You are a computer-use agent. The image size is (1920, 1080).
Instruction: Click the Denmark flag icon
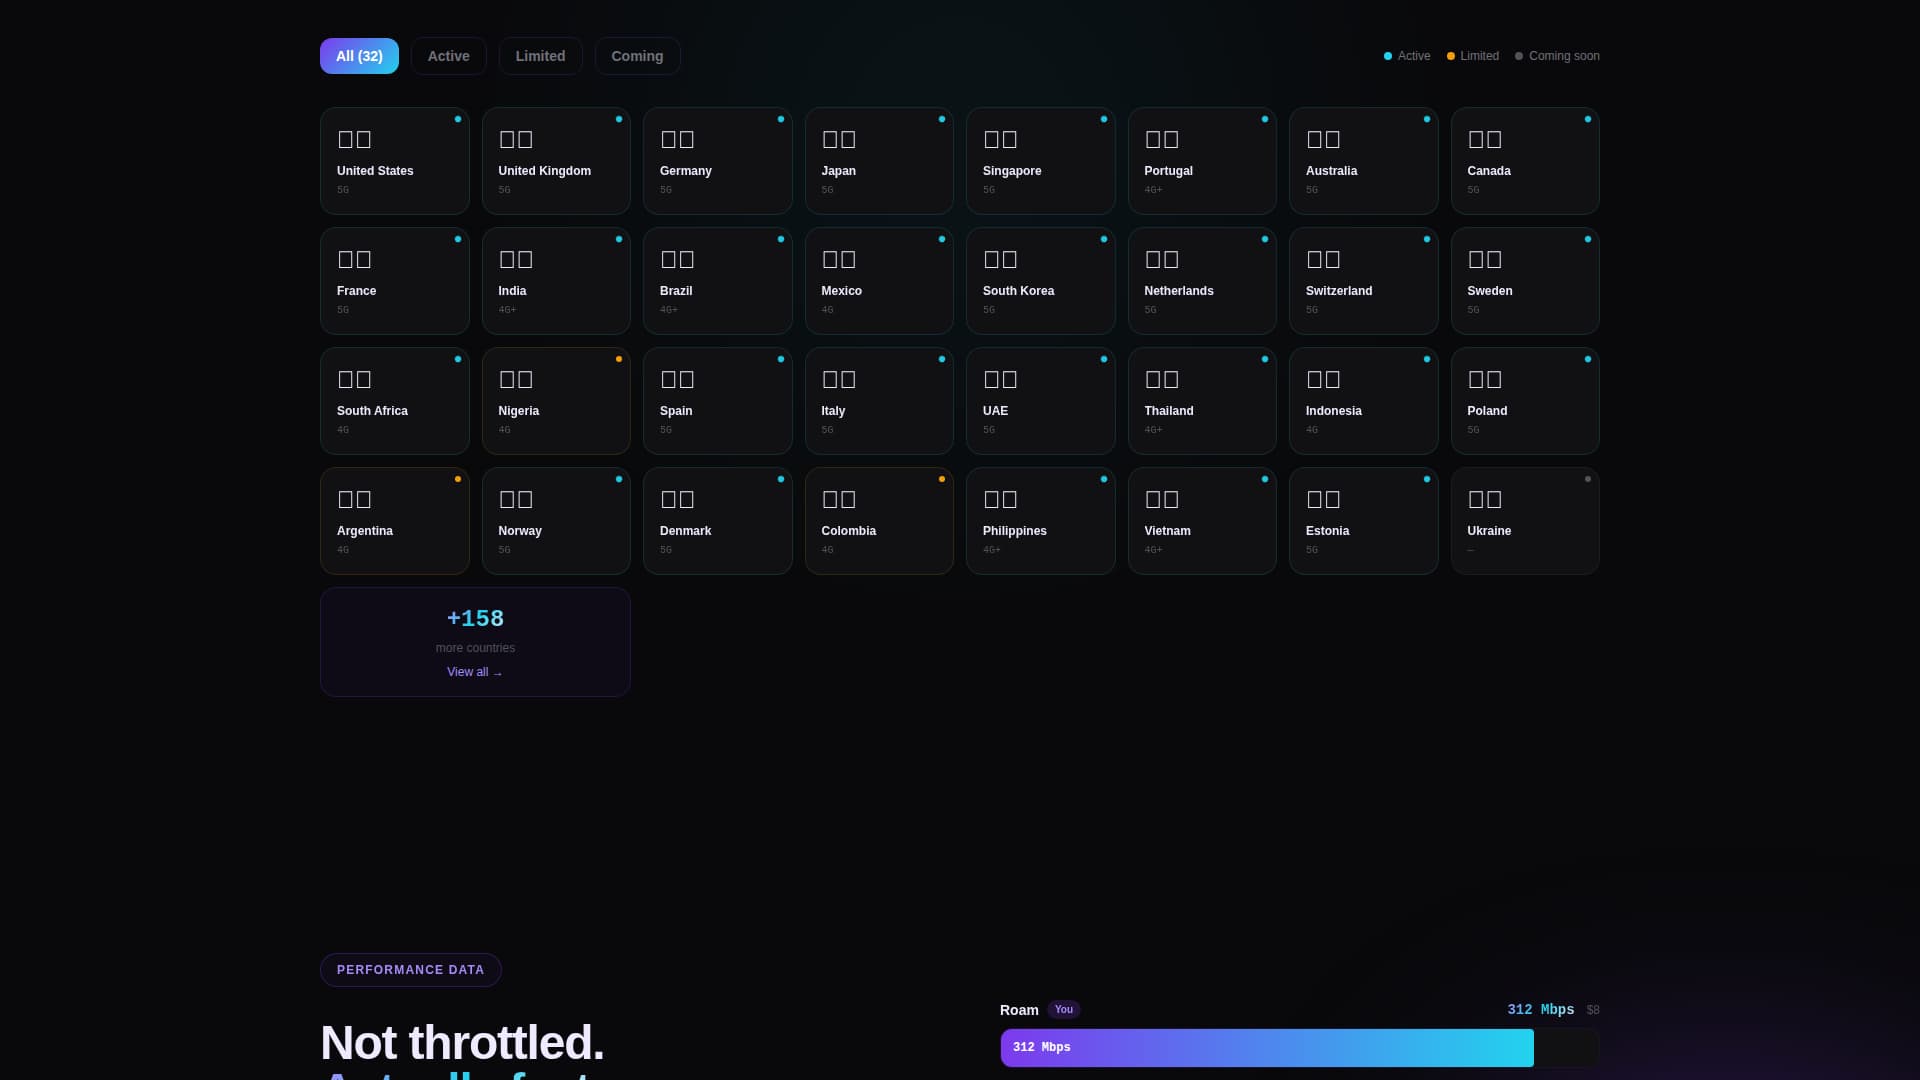[677, 499]
